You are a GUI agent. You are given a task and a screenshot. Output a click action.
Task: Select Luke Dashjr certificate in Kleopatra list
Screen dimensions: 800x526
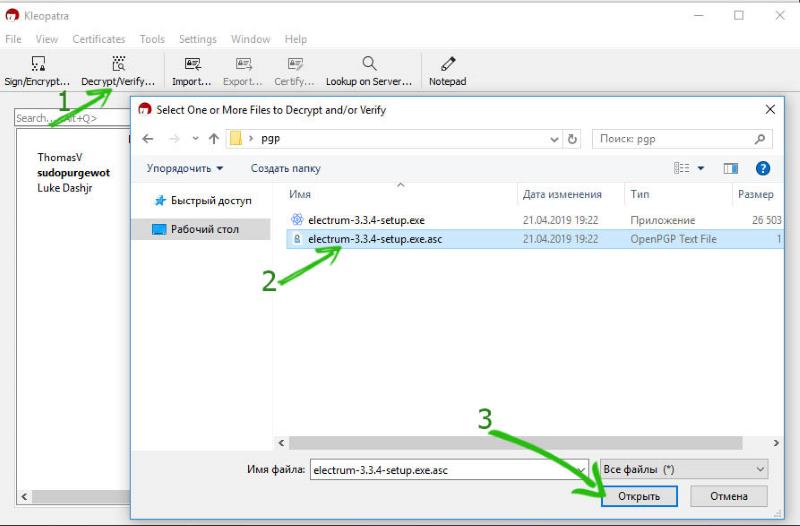click(x=65, y=188)
